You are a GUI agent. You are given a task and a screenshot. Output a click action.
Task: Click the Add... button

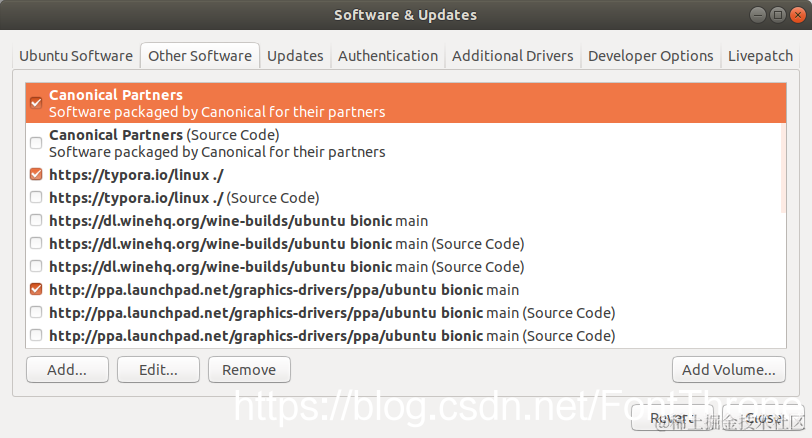pos(67,370)
